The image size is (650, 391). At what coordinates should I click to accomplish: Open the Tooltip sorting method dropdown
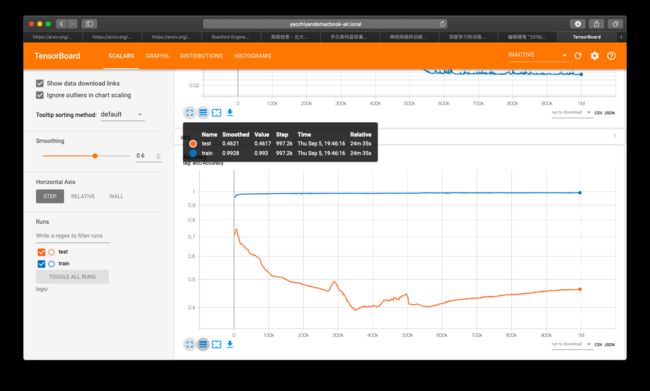point(122,114)
